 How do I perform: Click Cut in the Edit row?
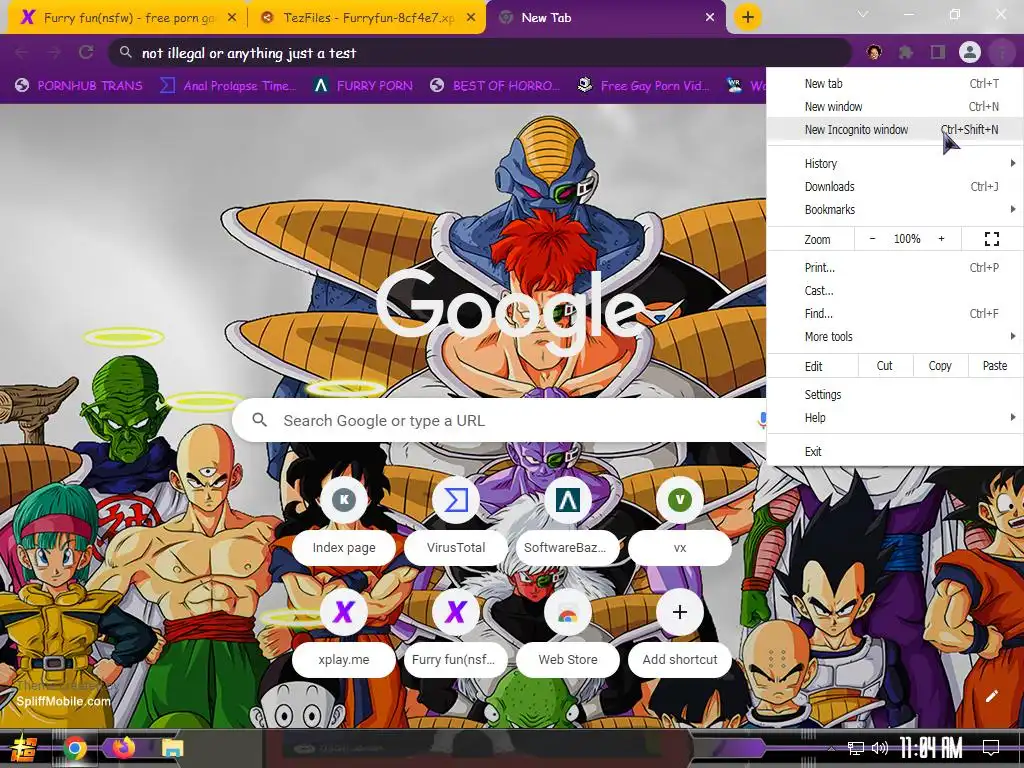click(884, 366)
